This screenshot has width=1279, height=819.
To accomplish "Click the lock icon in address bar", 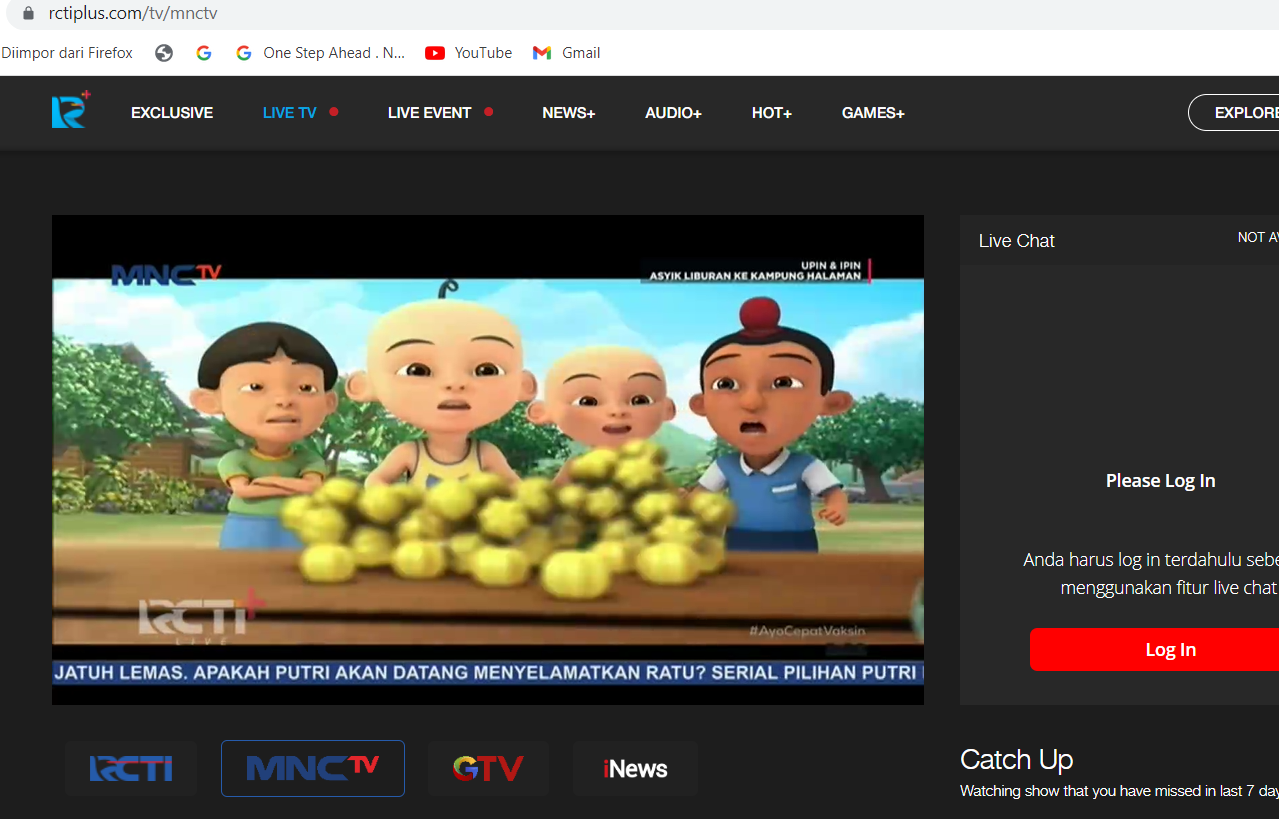I will pos(28,13).
